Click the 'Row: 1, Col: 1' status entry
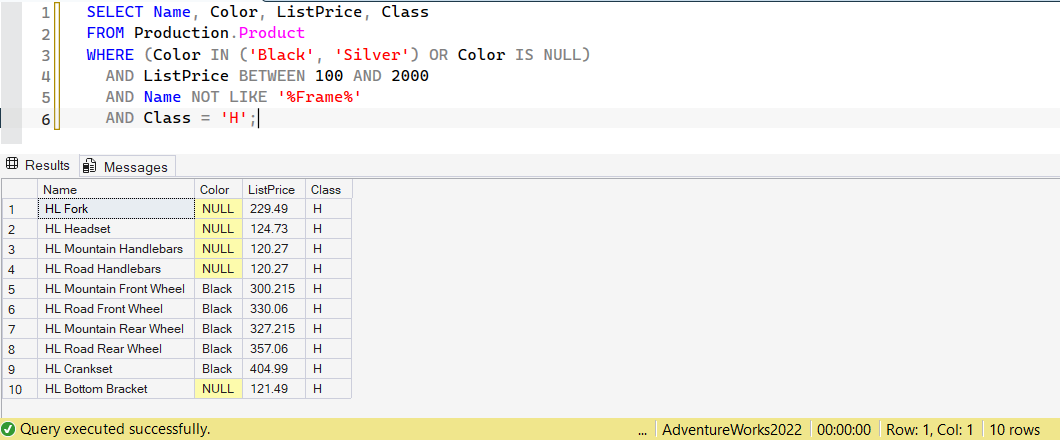 (x=930, y=429)
